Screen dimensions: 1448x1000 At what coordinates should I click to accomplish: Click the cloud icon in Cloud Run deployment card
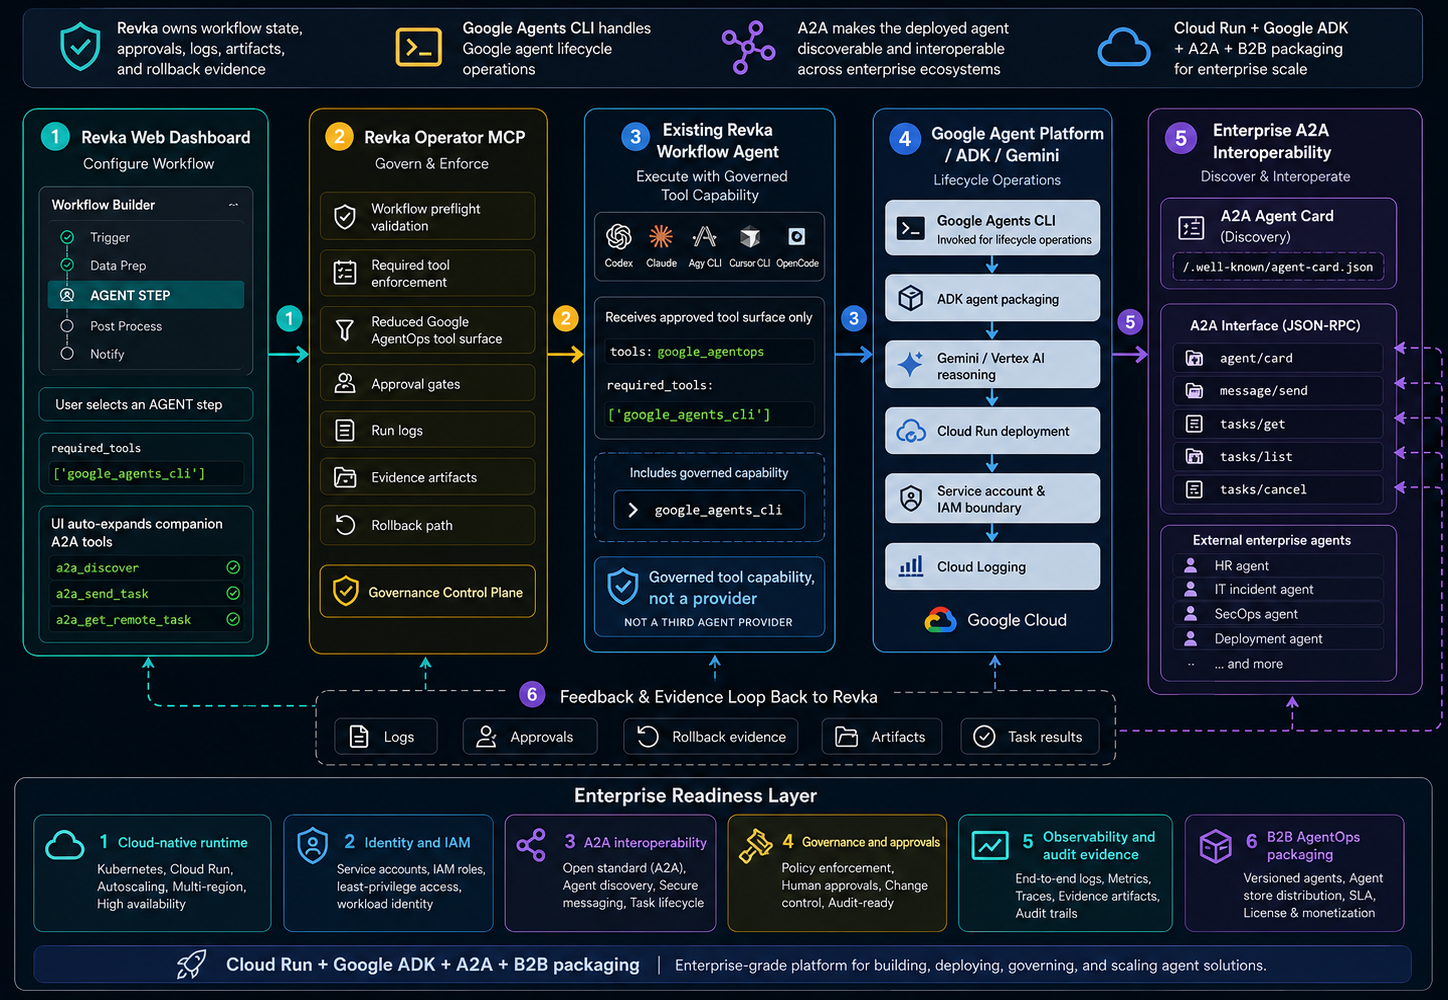point(911,431)
